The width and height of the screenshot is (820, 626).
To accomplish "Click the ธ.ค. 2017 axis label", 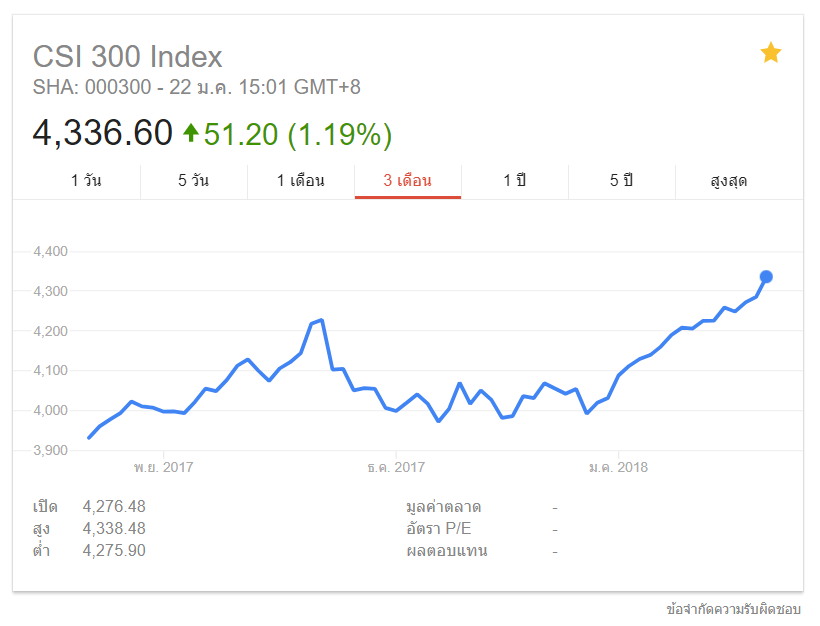I will [395, 467].
